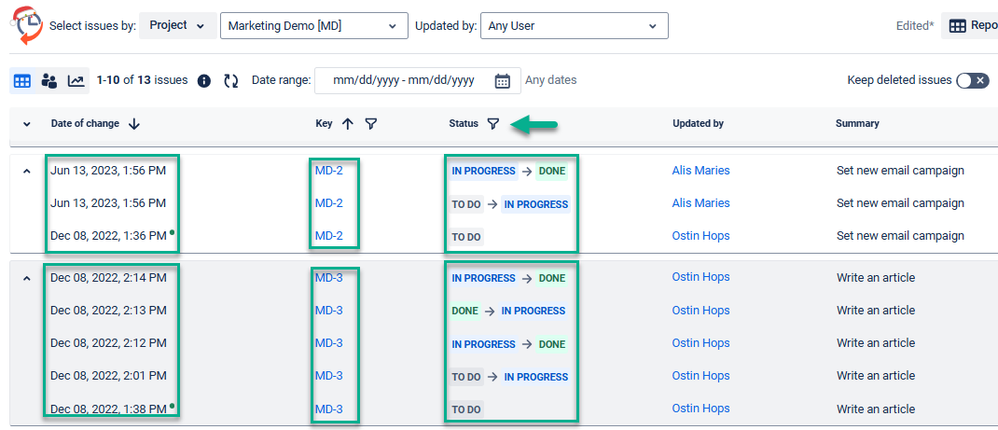998x430 pixels.
Task: Click the Updated by column header
Action: [x=698, y=124]
